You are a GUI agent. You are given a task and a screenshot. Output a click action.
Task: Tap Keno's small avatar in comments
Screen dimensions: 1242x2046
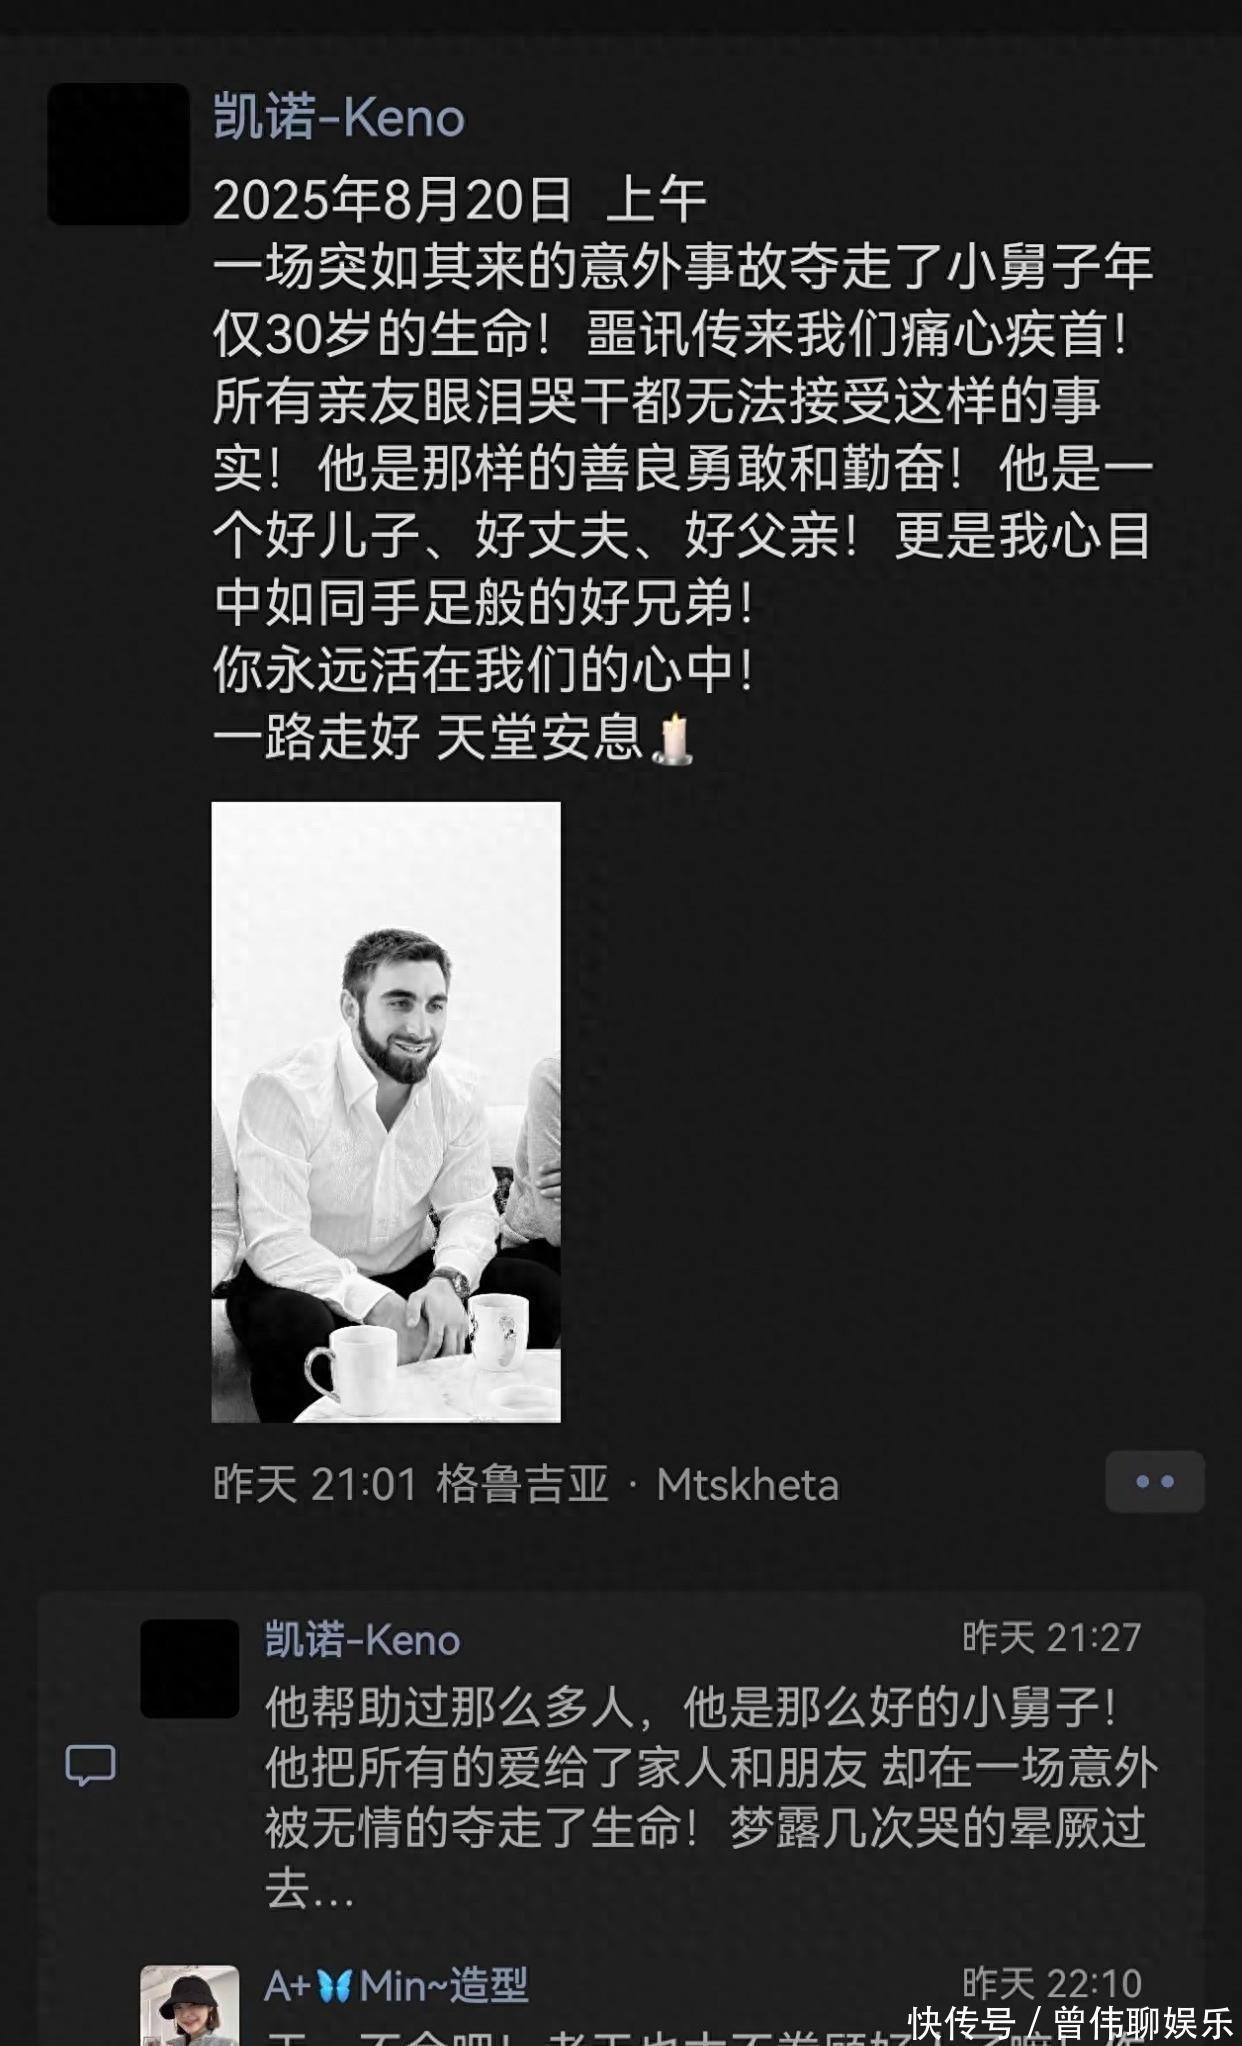point(190,1669)
